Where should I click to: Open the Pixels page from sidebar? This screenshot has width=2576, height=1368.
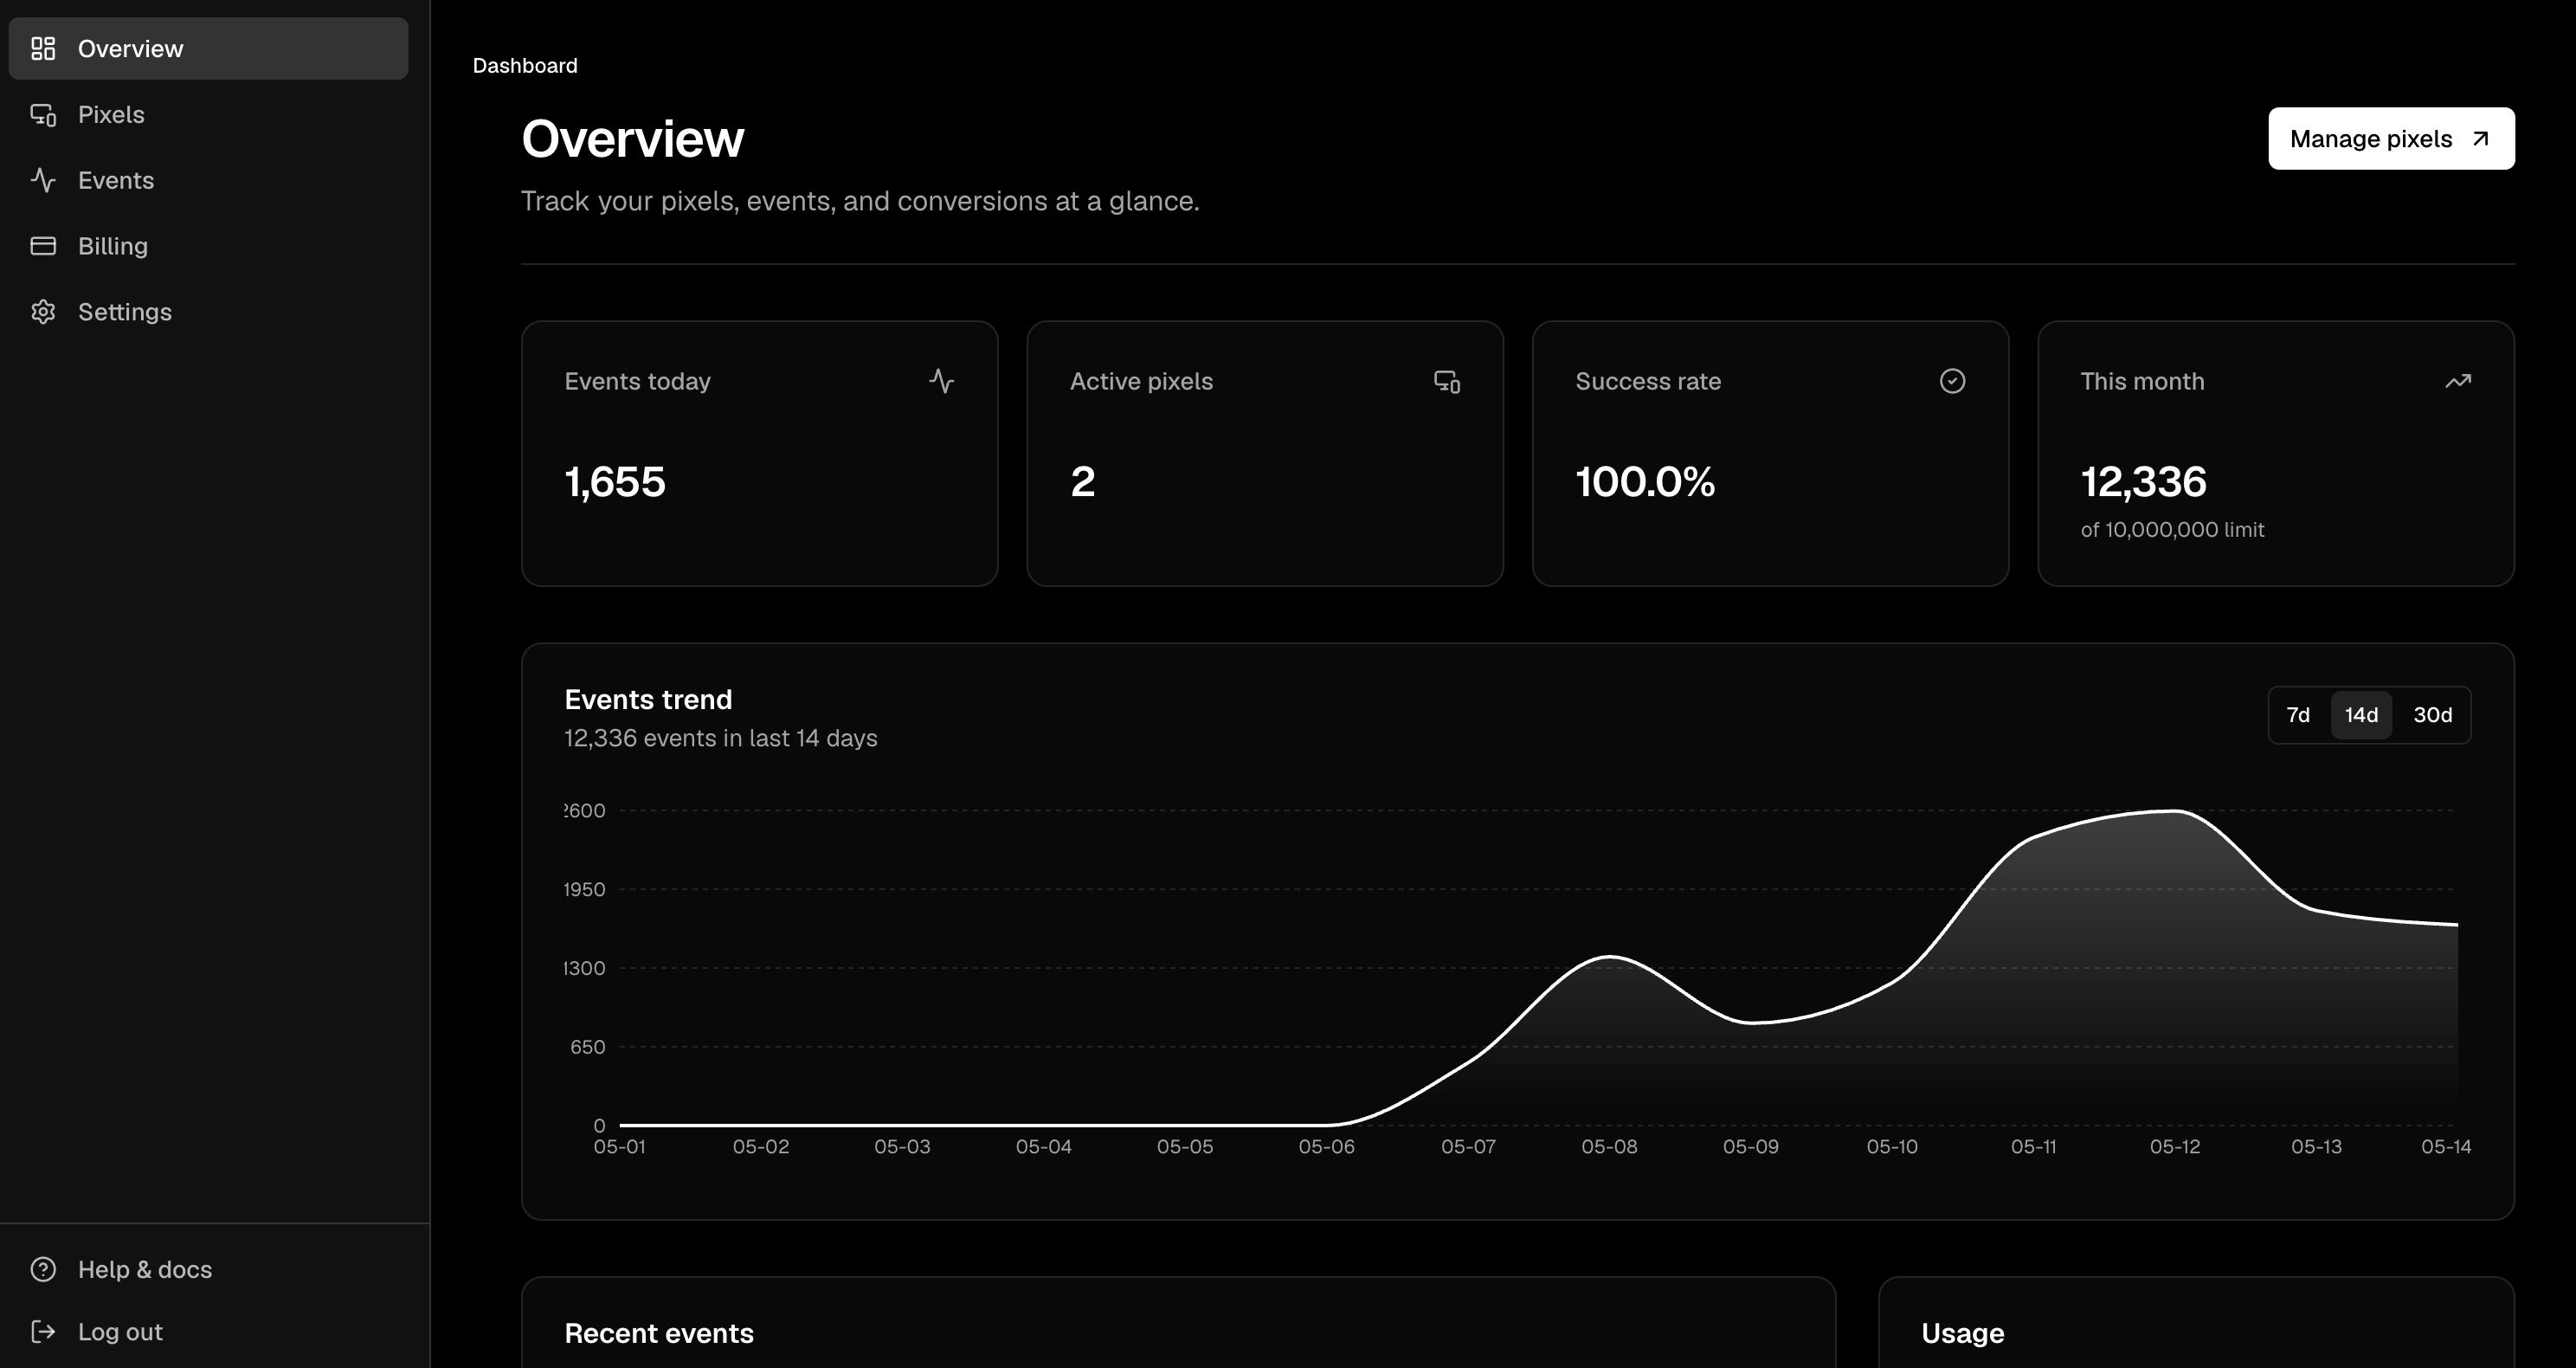208,114
